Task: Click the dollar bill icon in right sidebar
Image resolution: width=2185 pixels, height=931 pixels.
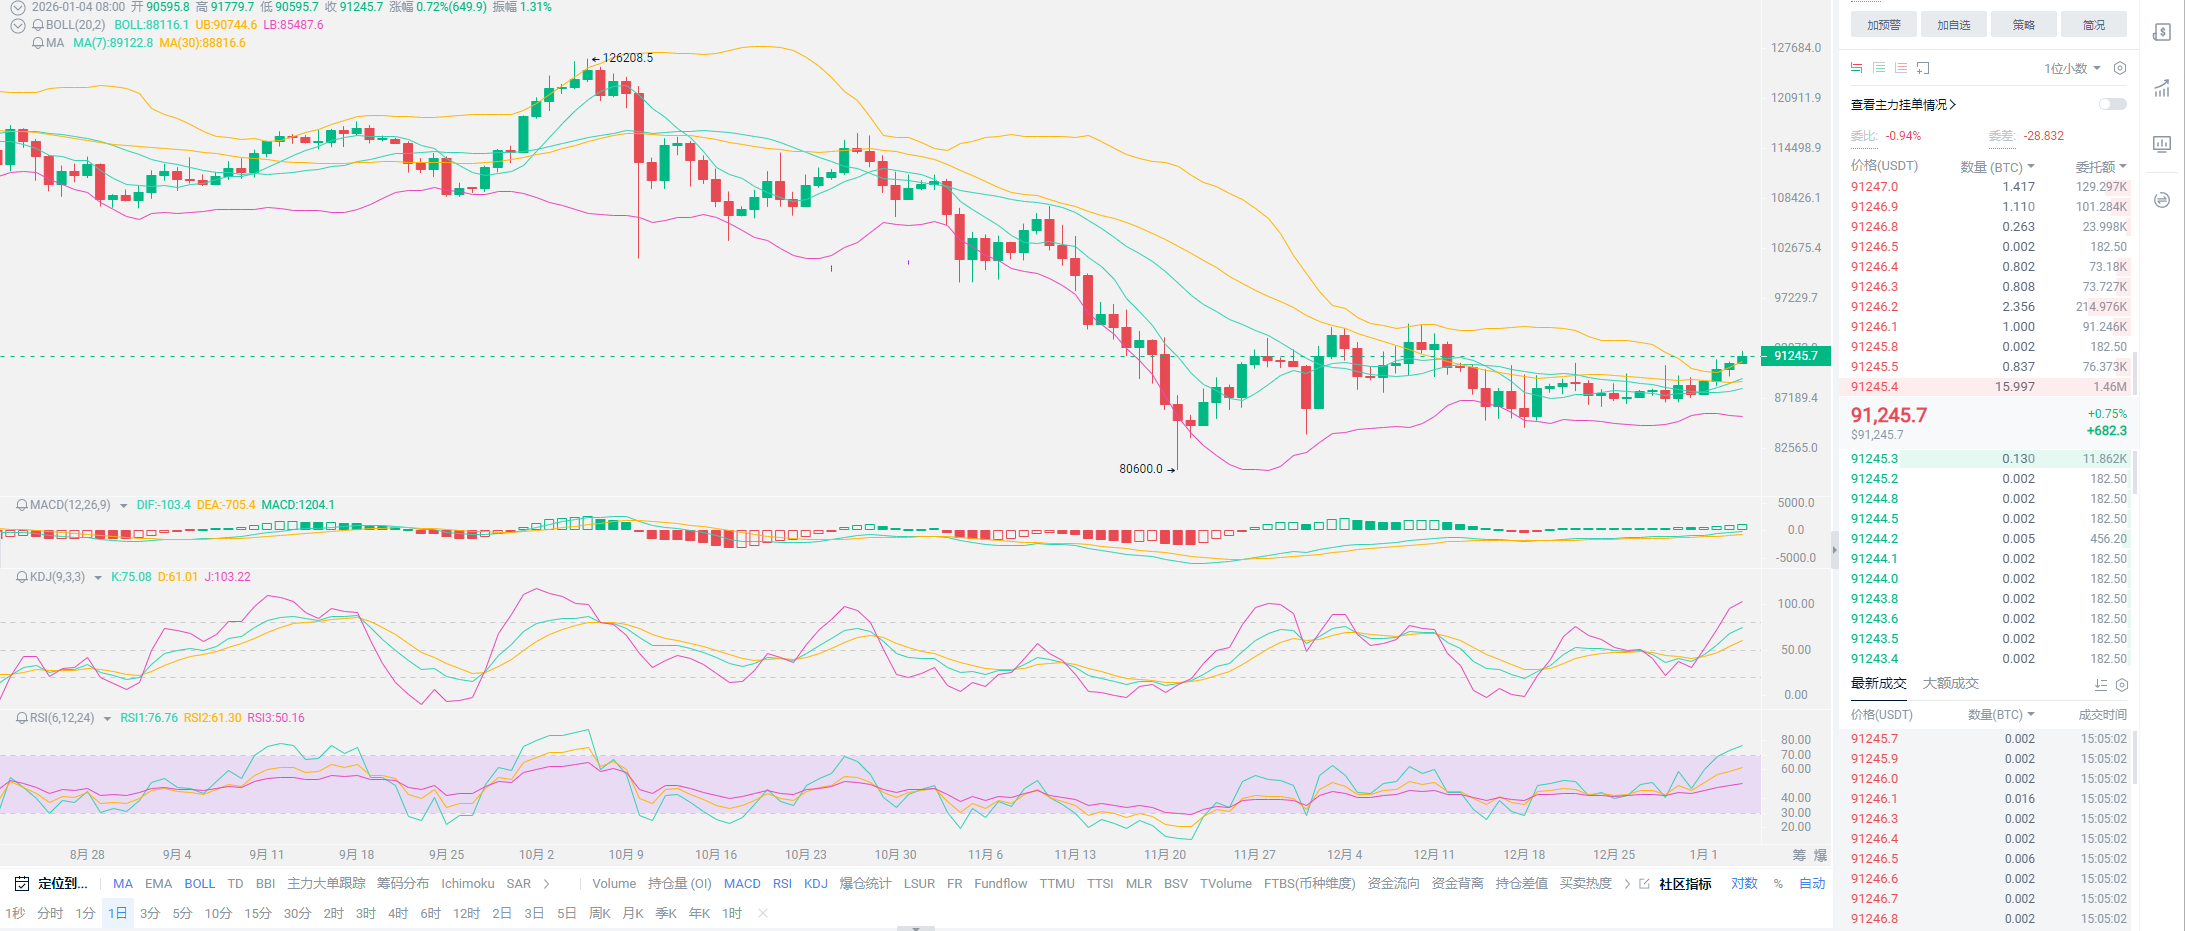Action: coord(2162,32)
